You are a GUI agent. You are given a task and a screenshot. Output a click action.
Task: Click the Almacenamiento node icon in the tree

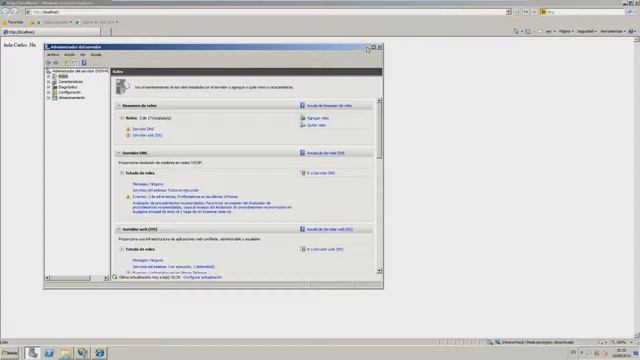click(x=55, y=98)
